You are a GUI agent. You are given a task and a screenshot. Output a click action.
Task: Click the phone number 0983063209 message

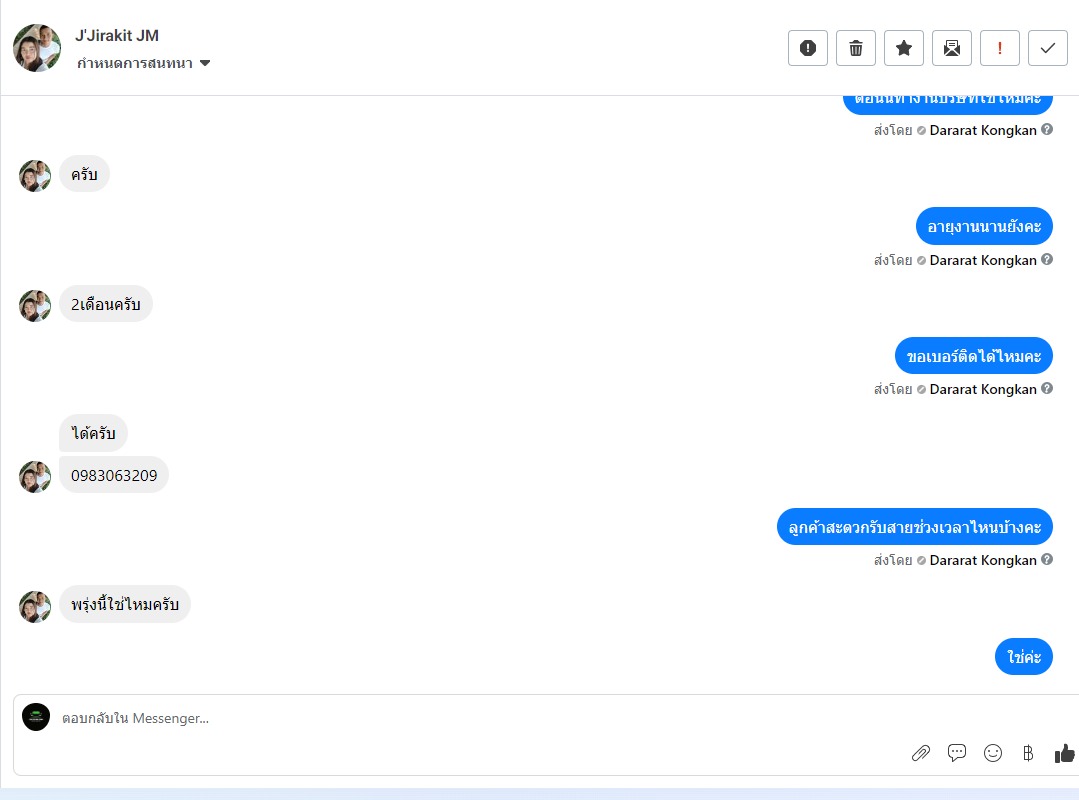[114, 475]
